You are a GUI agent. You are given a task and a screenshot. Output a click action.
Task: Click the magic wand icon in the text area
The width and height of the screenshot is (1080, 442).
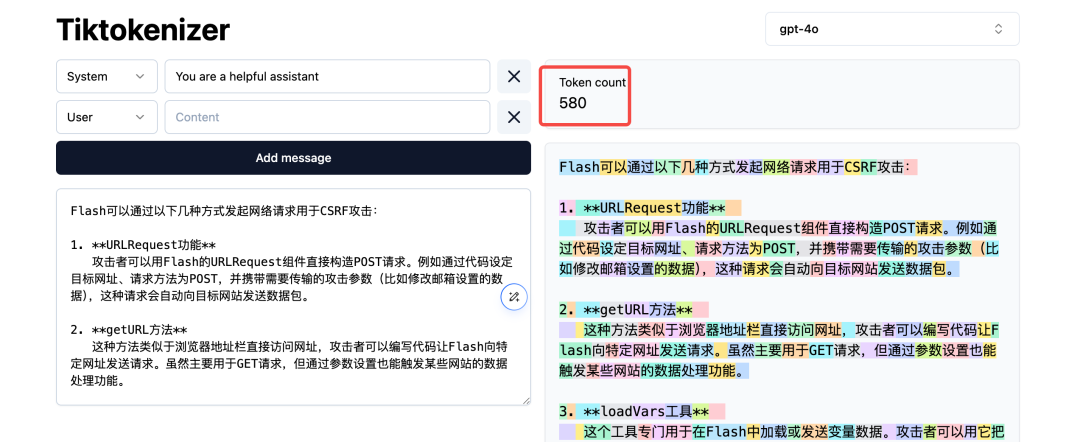tap(513, 297)
